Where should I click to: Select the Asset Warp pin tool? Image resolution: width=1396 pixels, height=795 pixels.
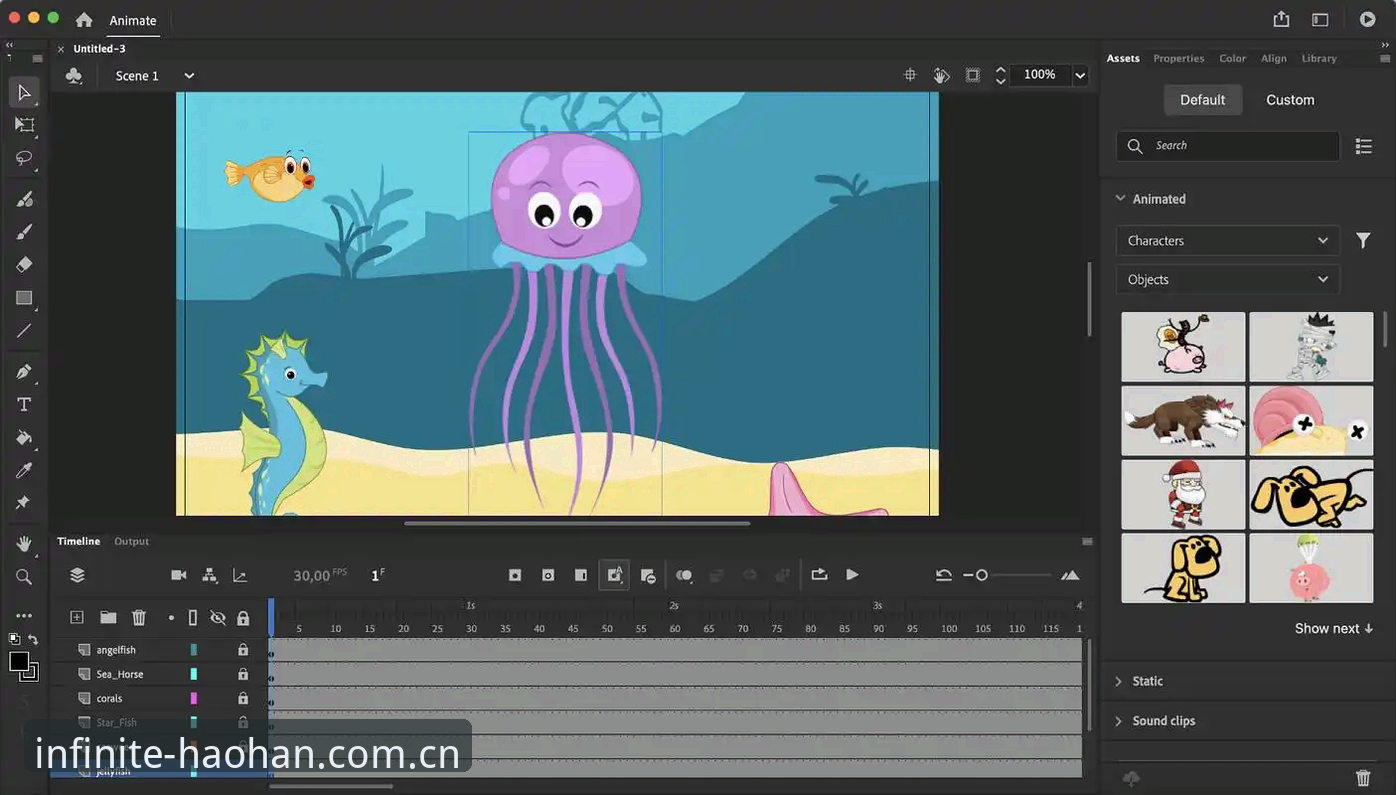[25, 502]
